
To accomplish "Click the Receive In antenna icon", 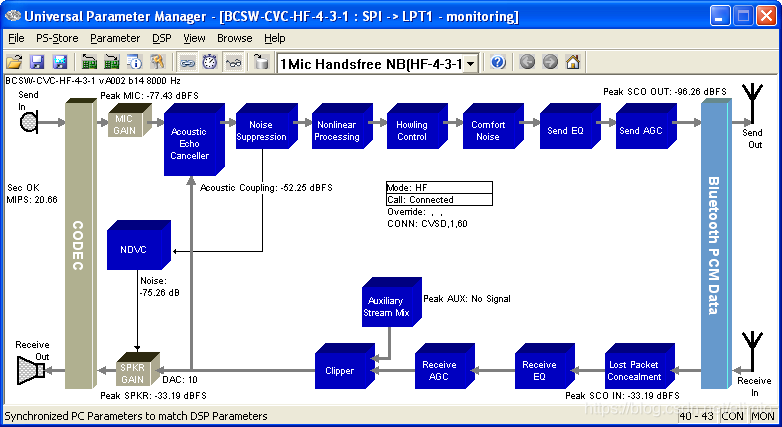I will point(752,352).
